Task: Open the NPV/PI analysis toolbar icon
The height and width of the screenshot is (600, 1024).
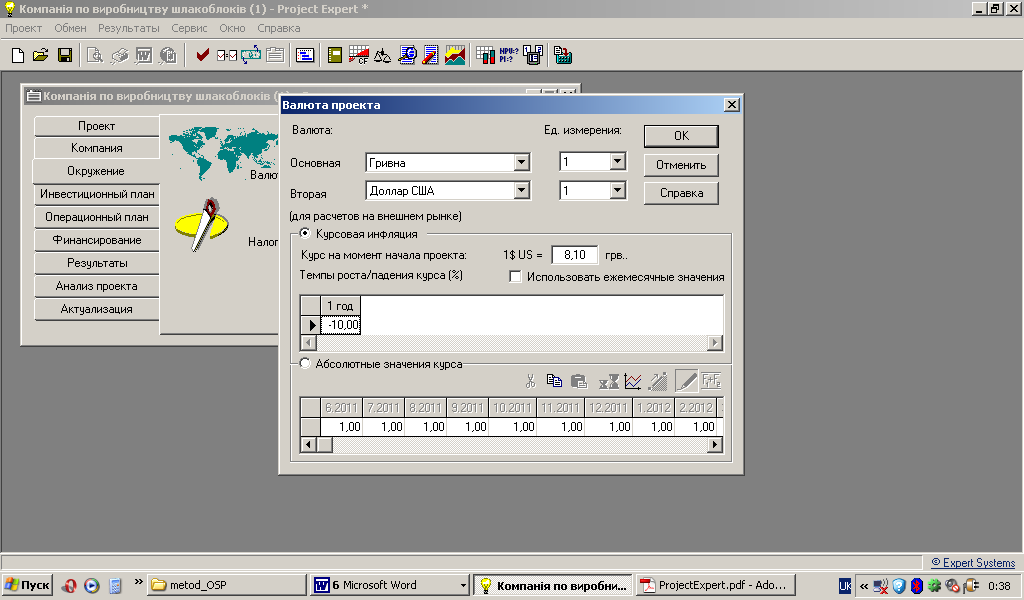Action: click(509, 55)
